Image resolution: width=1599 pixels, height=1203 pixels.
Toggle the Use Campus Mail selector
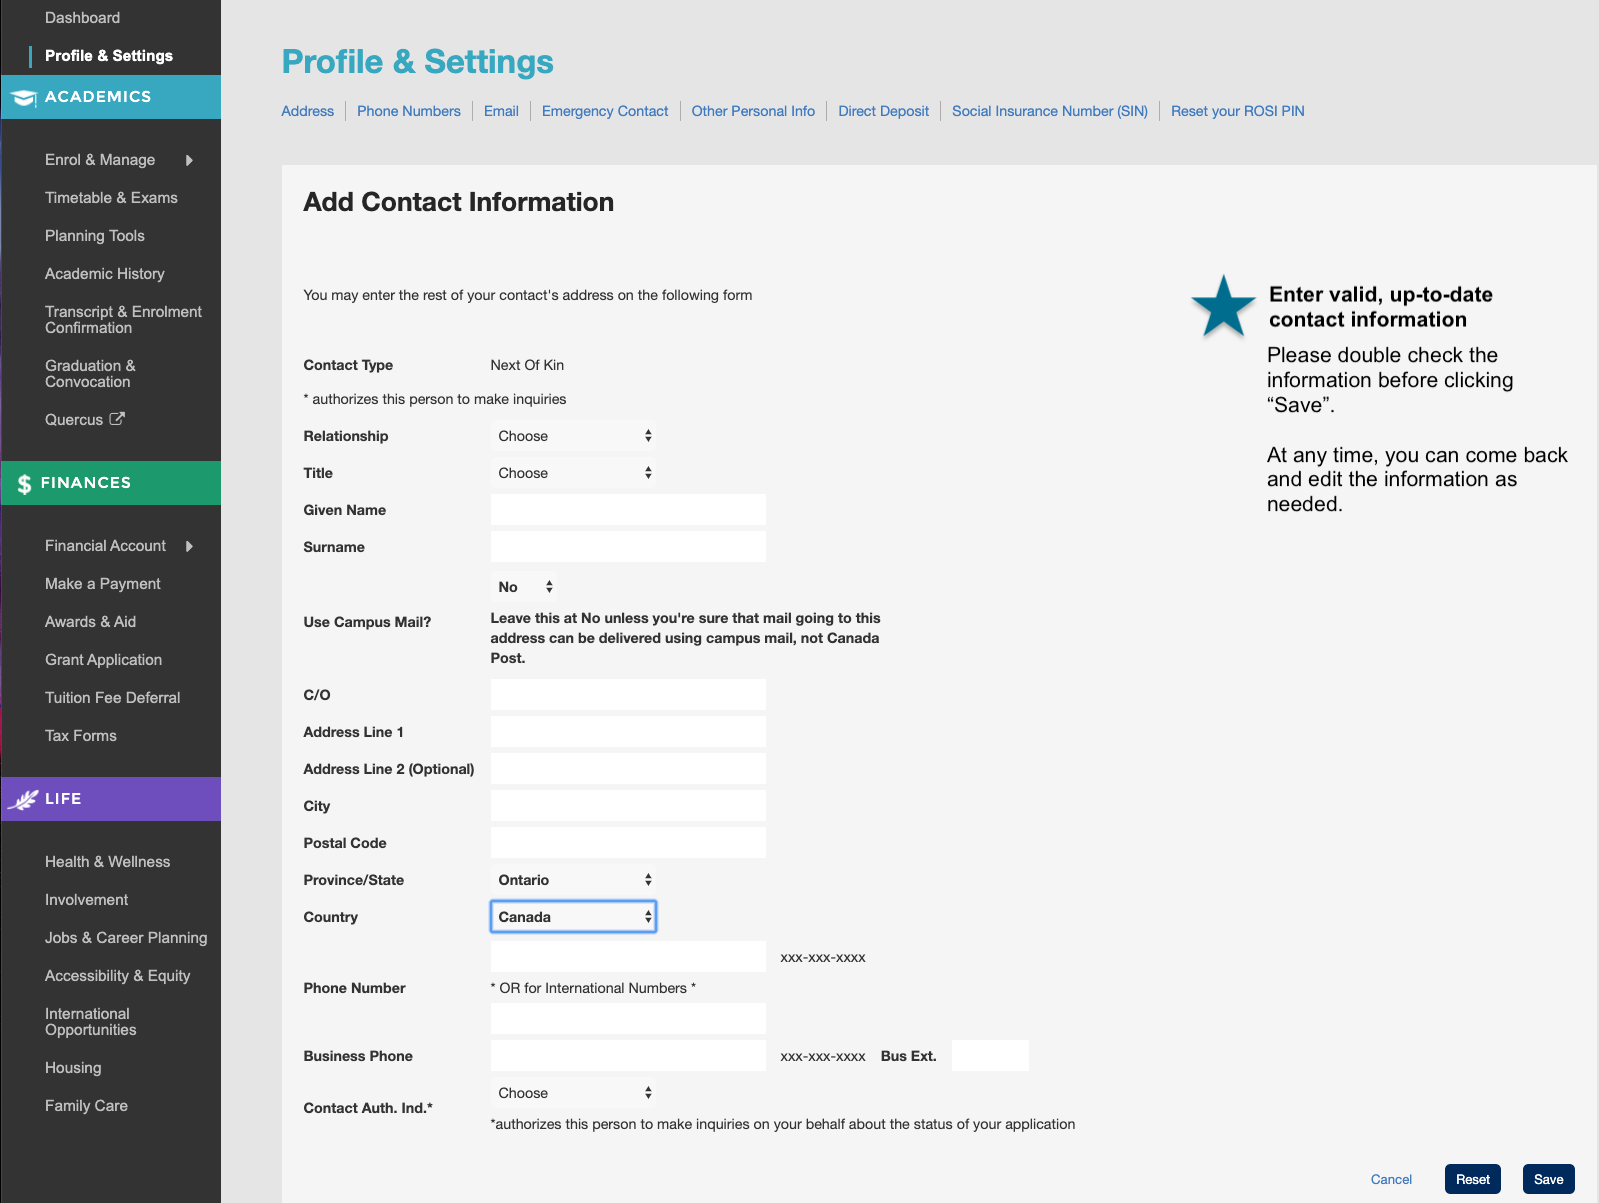[x=525, y=587]
